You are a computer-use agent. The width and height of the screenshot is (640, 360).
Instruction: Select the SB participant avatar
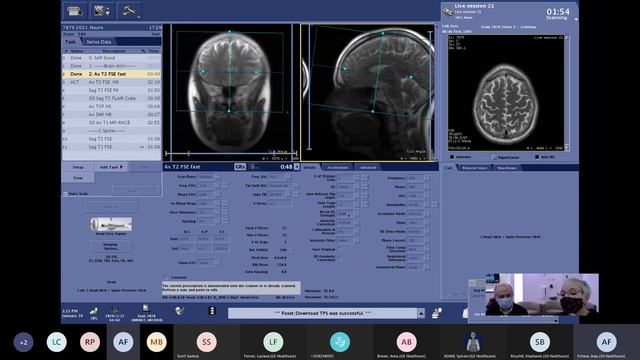click(x=540, y=342)
